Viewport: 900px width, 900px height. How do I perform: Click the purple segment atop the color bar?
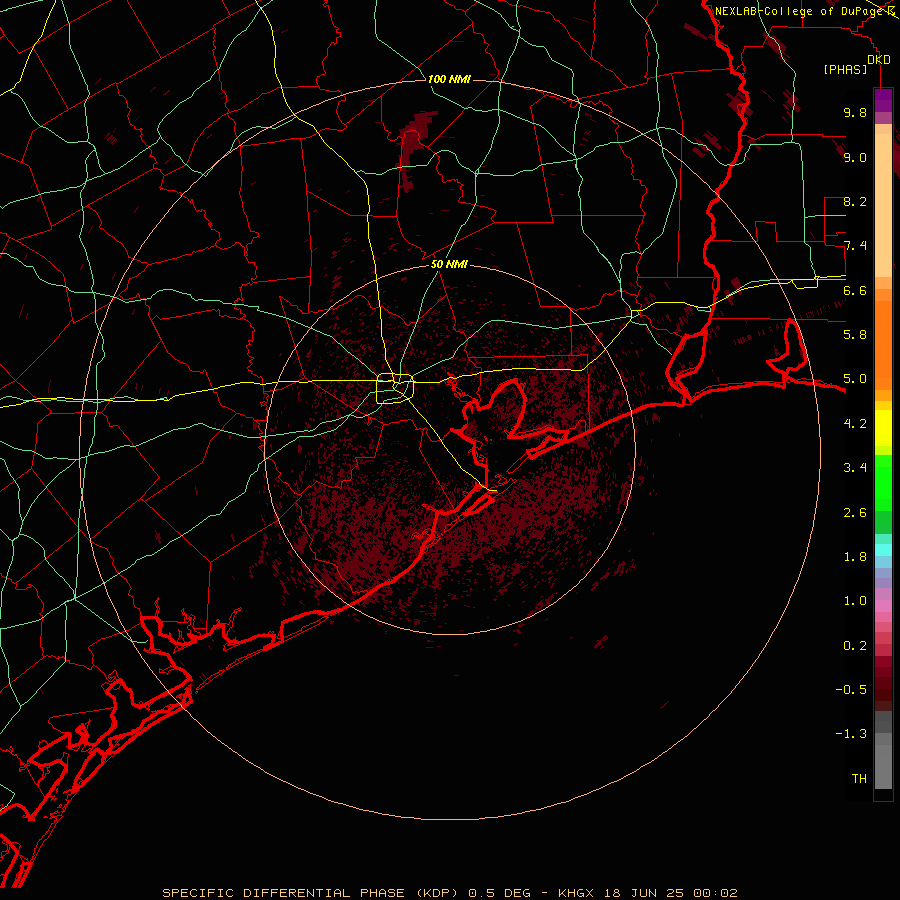pyautogui.click(x=883, y=100)
